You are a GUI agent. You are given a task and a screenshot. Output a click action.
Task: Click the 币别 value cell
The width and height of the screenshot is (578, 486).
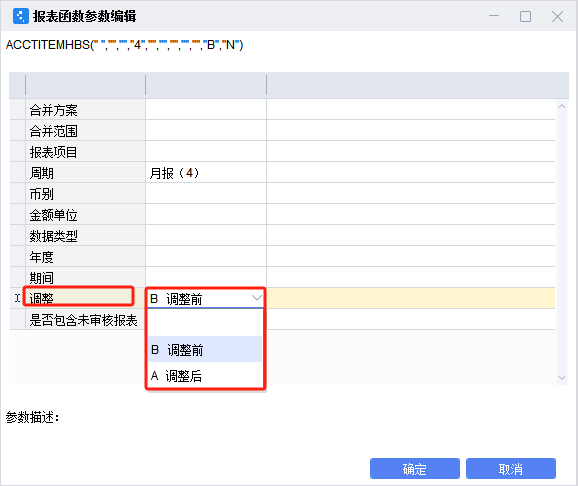(x=206, y=194)
